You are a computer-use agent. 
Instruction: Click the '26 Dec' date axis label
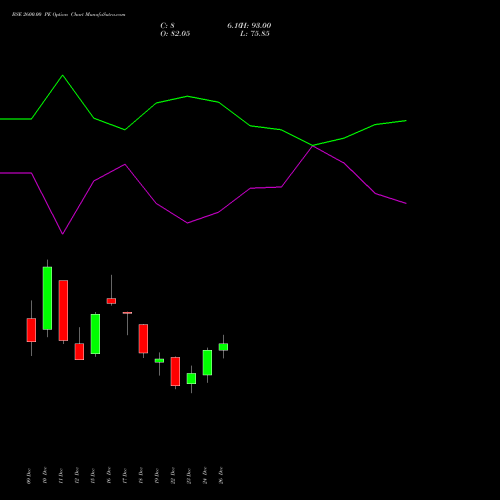[221, 476]
